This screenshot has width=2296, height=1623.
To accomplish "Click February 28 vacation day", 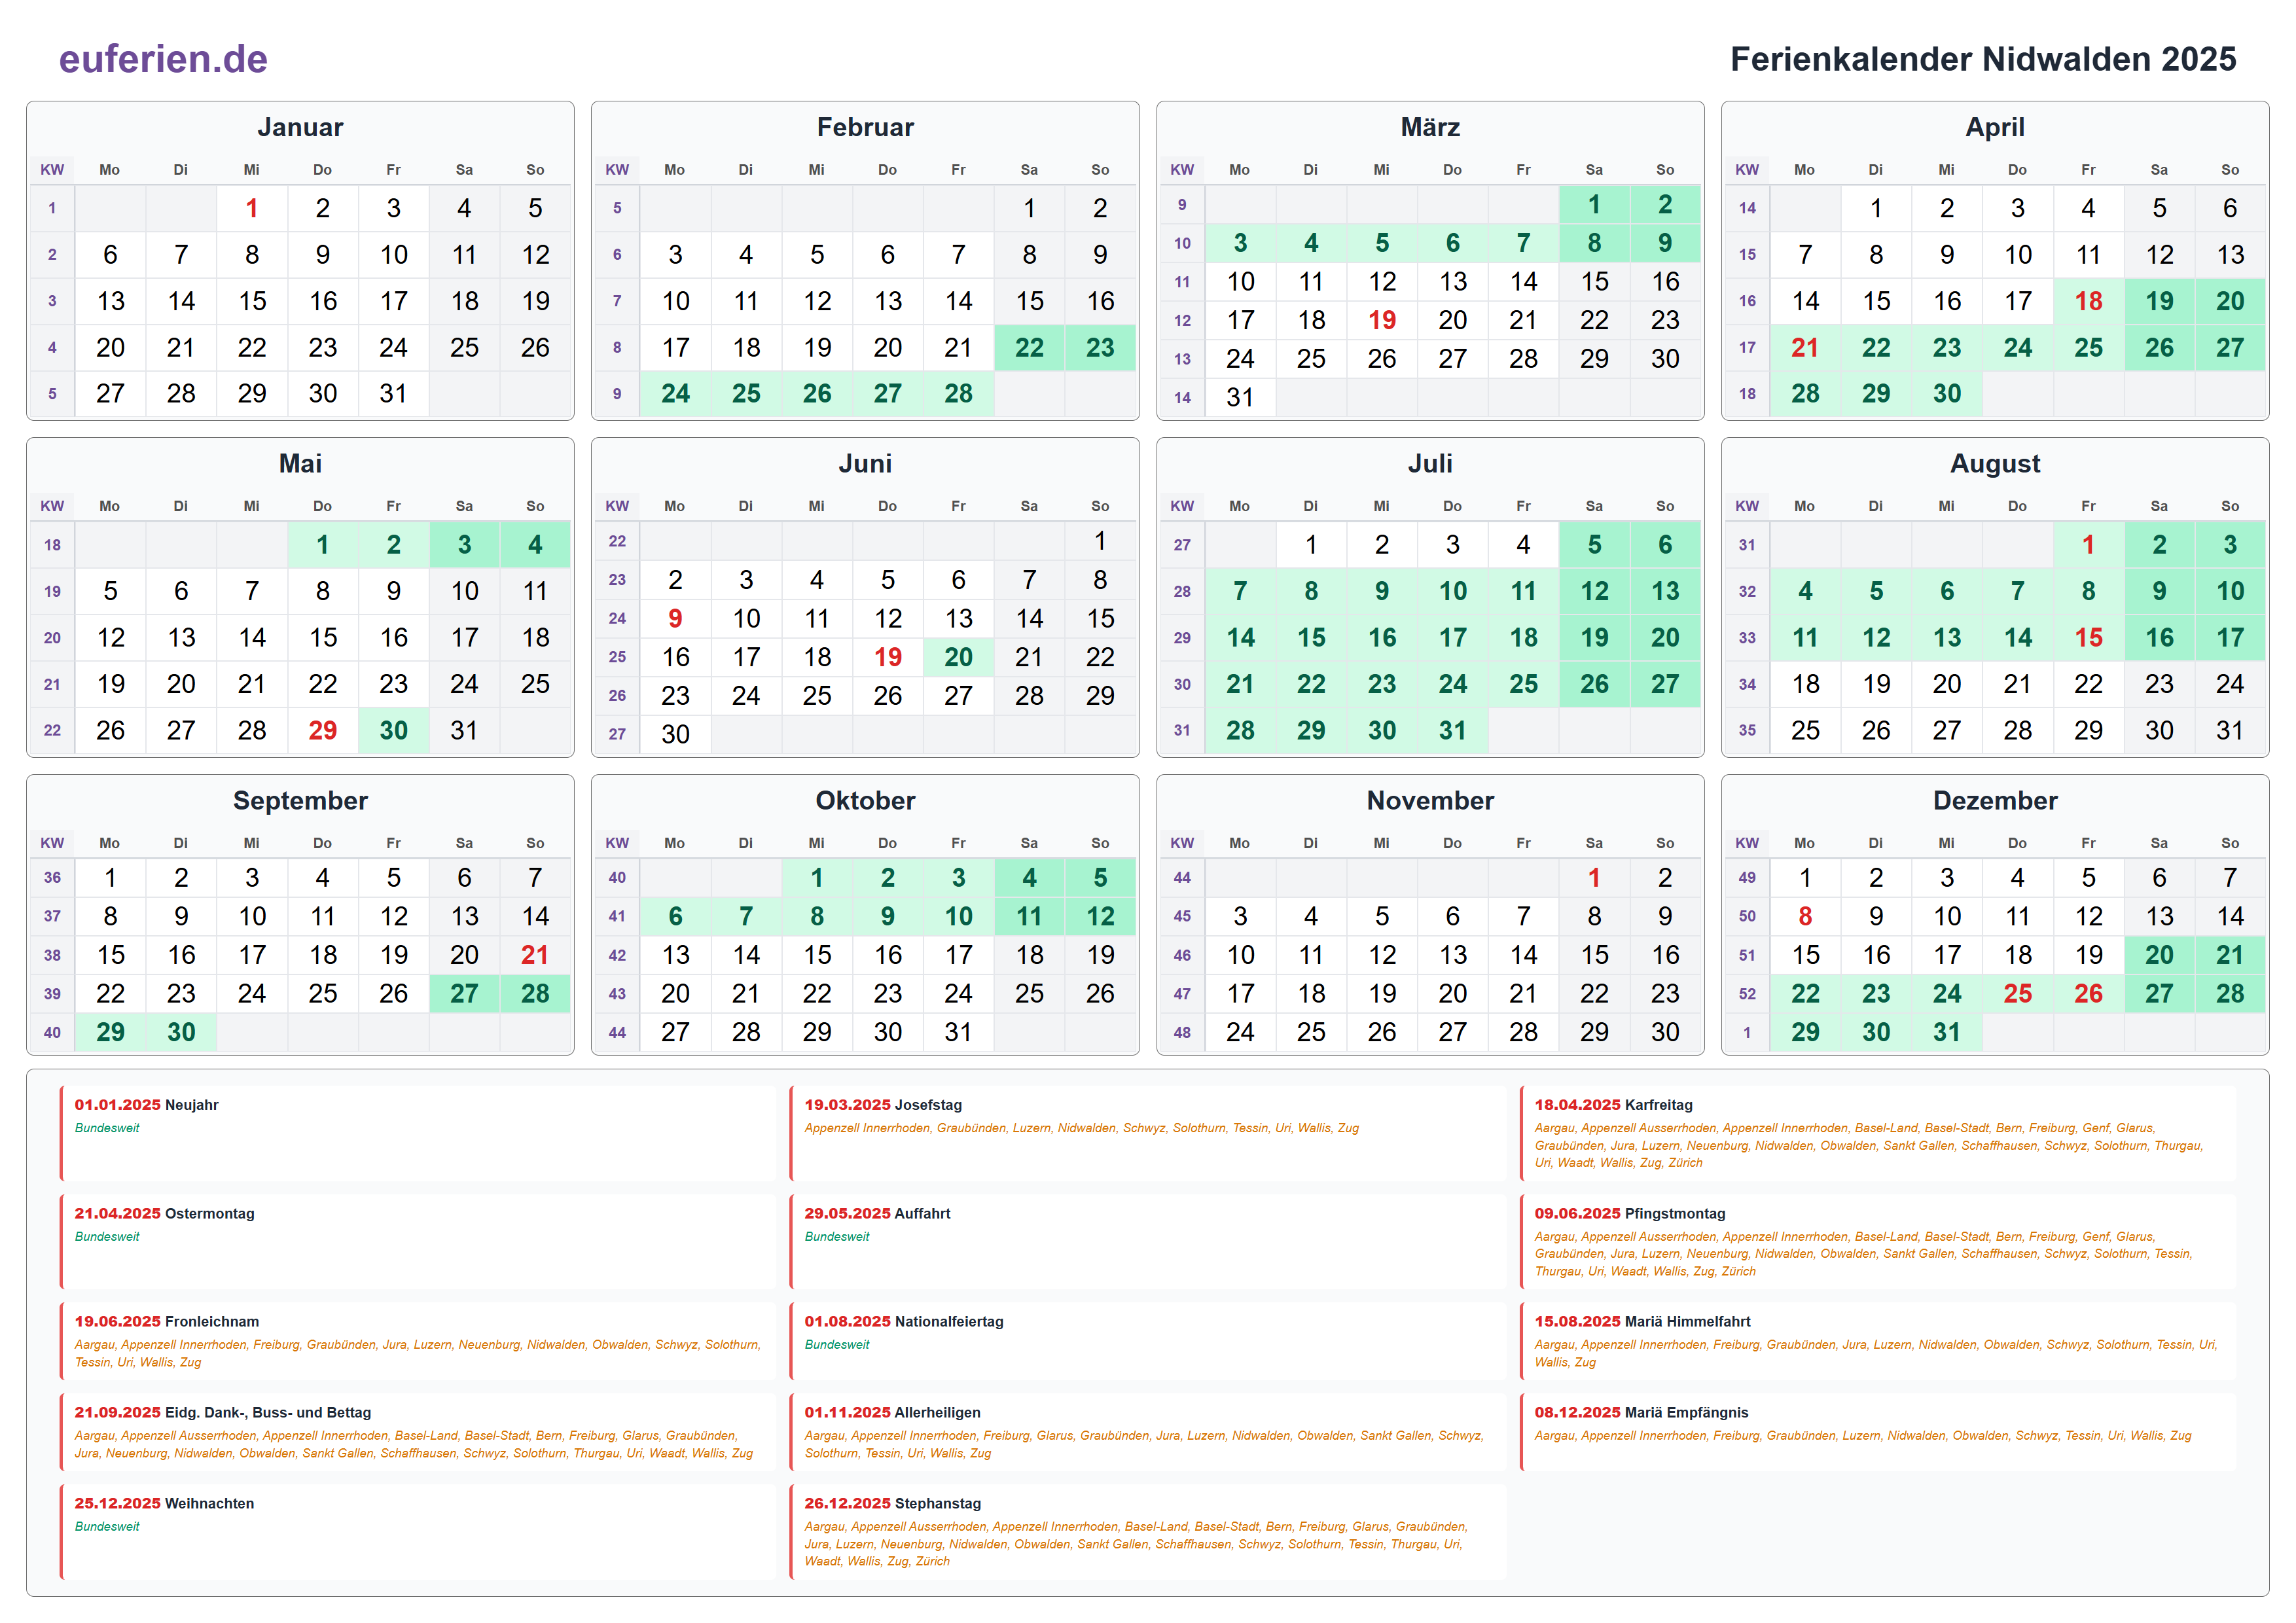I will [x=958, y=393].
